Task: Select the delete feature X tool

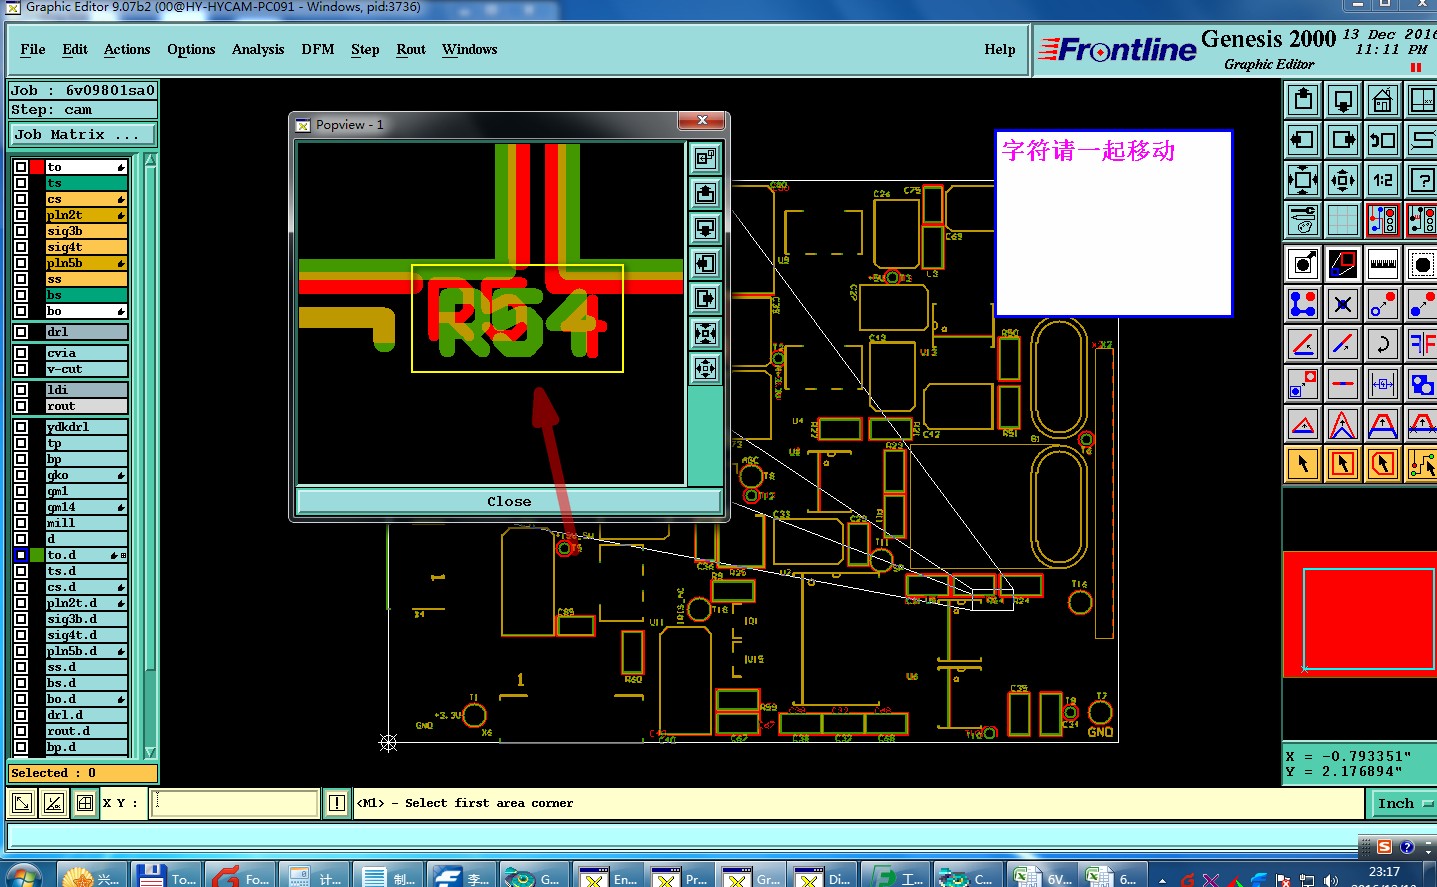Action: click(x=1343, y=304)
